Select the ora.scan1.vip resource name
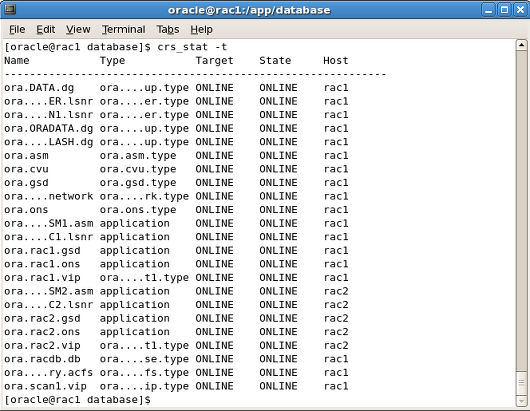The width and height of the screenshot is (530, 411). pos(45,386)
